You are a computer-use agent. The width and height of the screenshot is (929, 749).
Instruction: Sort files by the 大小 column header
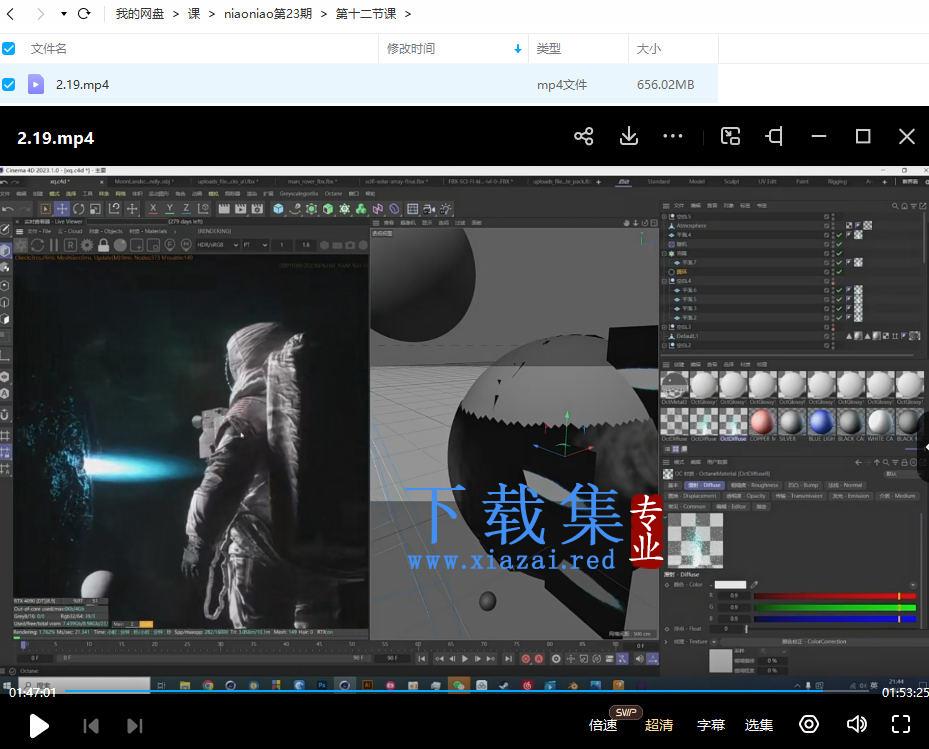point(648,49)
